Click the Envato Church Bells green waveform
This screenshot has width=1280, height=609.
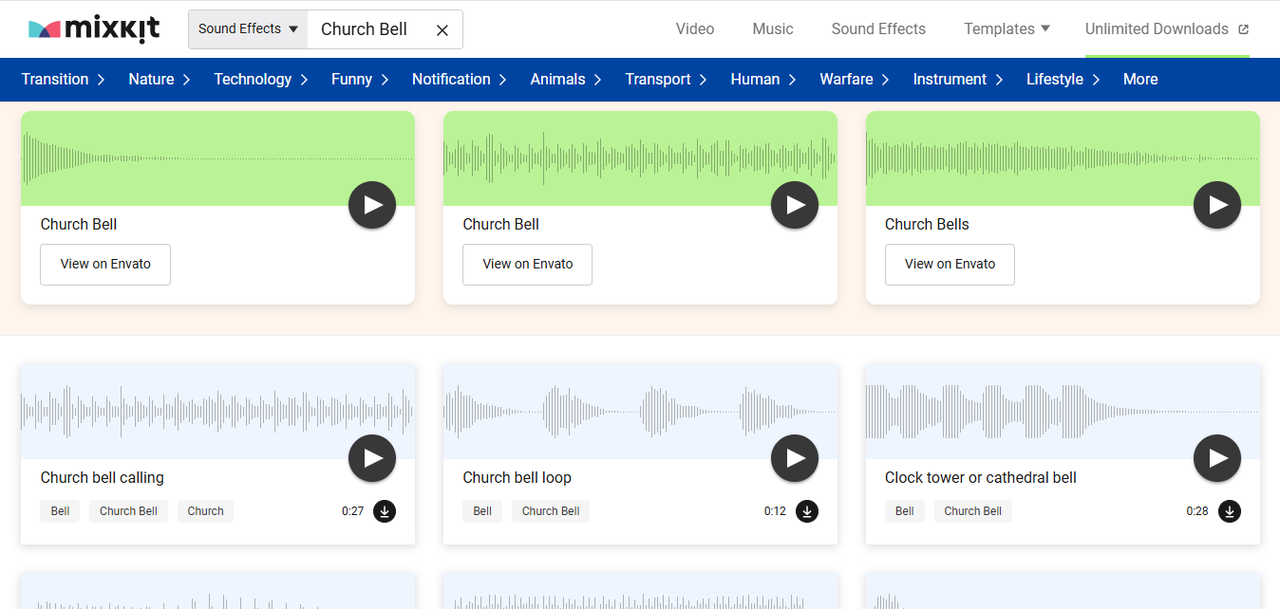(x=1062, y=158)
